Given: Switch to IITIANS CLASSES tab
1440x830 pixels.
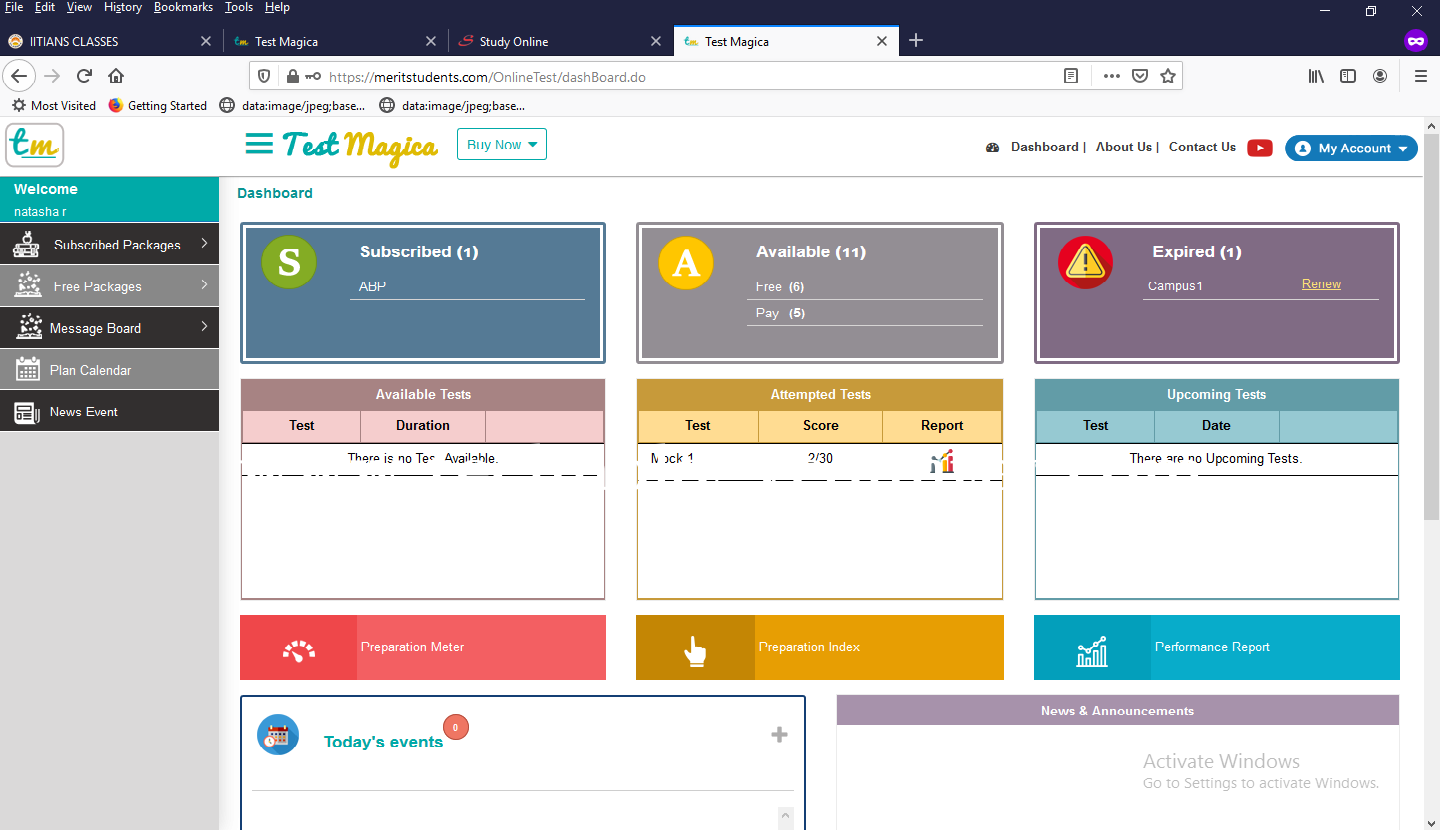Looking at the screenshot, I should point(110,41).
